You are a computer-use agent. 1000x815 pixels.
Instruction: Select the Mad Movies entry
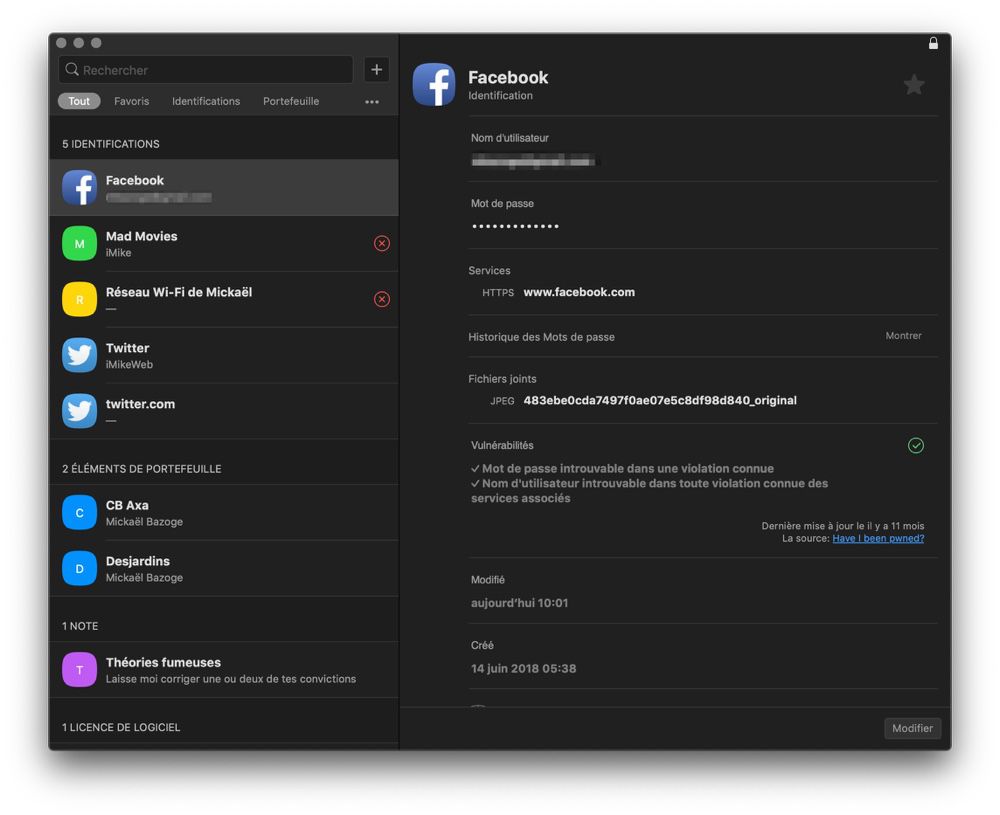(224, 244)
